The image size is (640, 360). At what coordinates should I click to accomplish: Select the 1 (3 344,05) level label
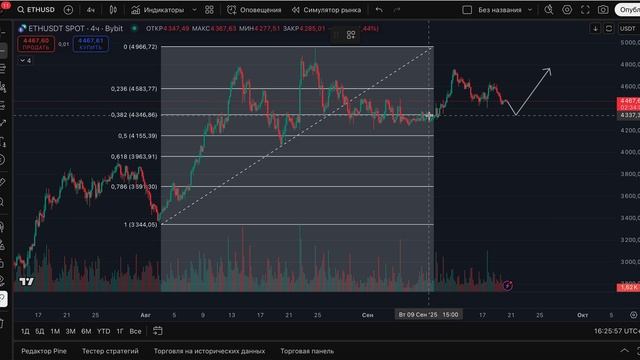(140, 224)
